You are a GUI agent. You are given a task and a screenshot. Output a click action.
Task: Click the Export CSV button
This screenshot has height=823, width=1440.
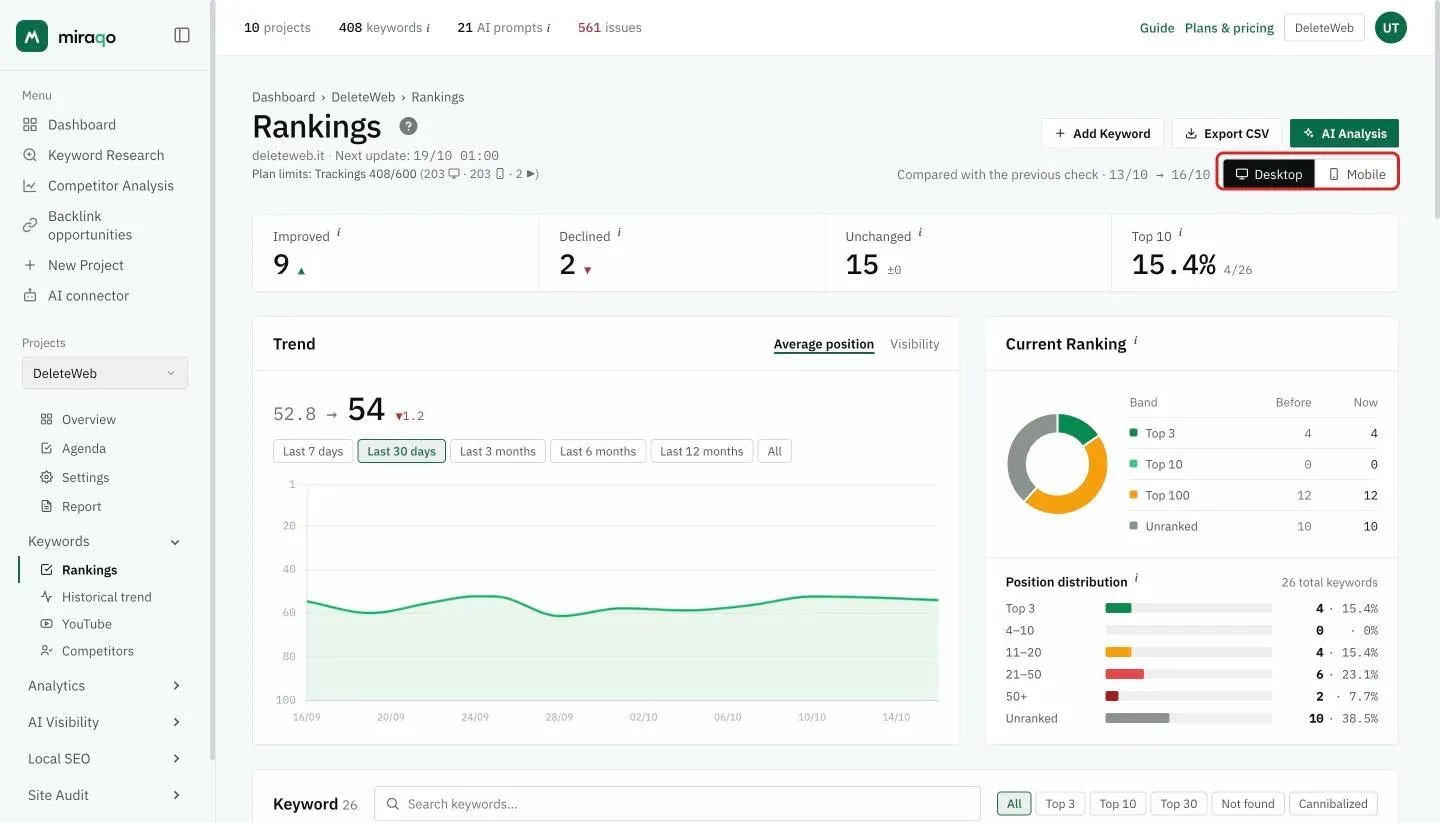click(x=1227, y=133)
